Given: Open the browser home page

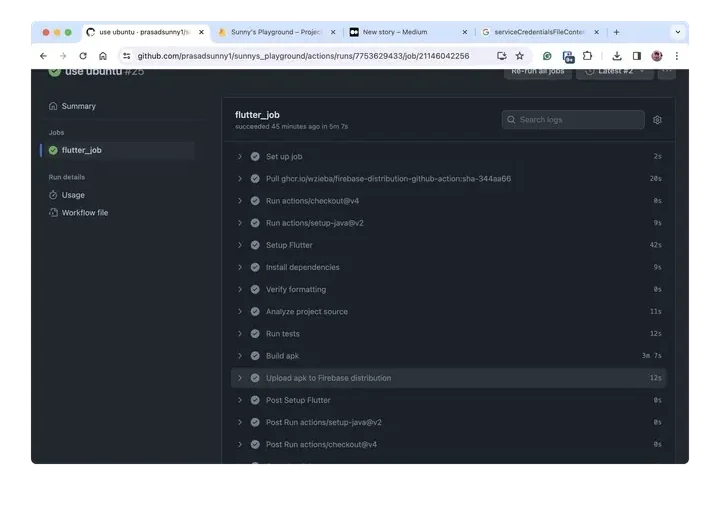Looking at the screenshot, I should point(103,56).
